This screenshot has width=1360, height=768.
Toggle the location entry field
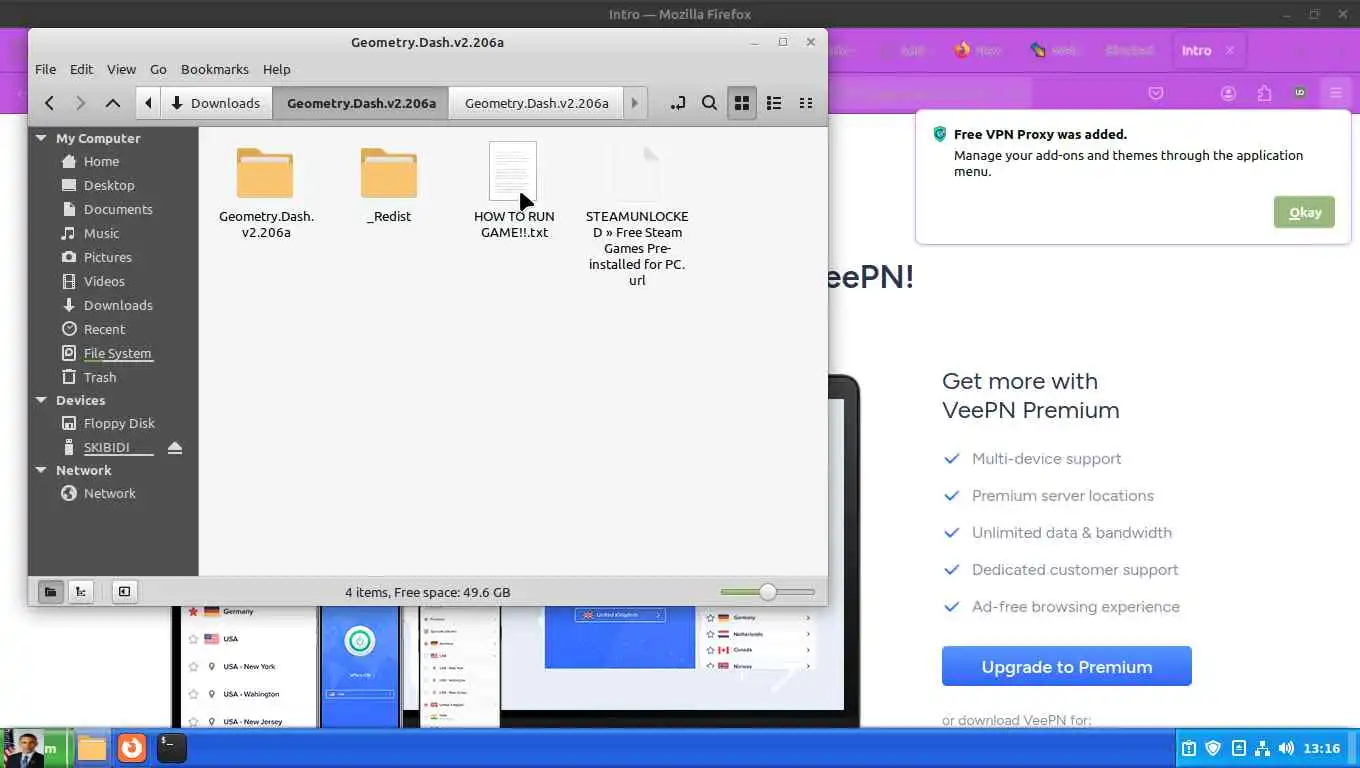point(678,103)
